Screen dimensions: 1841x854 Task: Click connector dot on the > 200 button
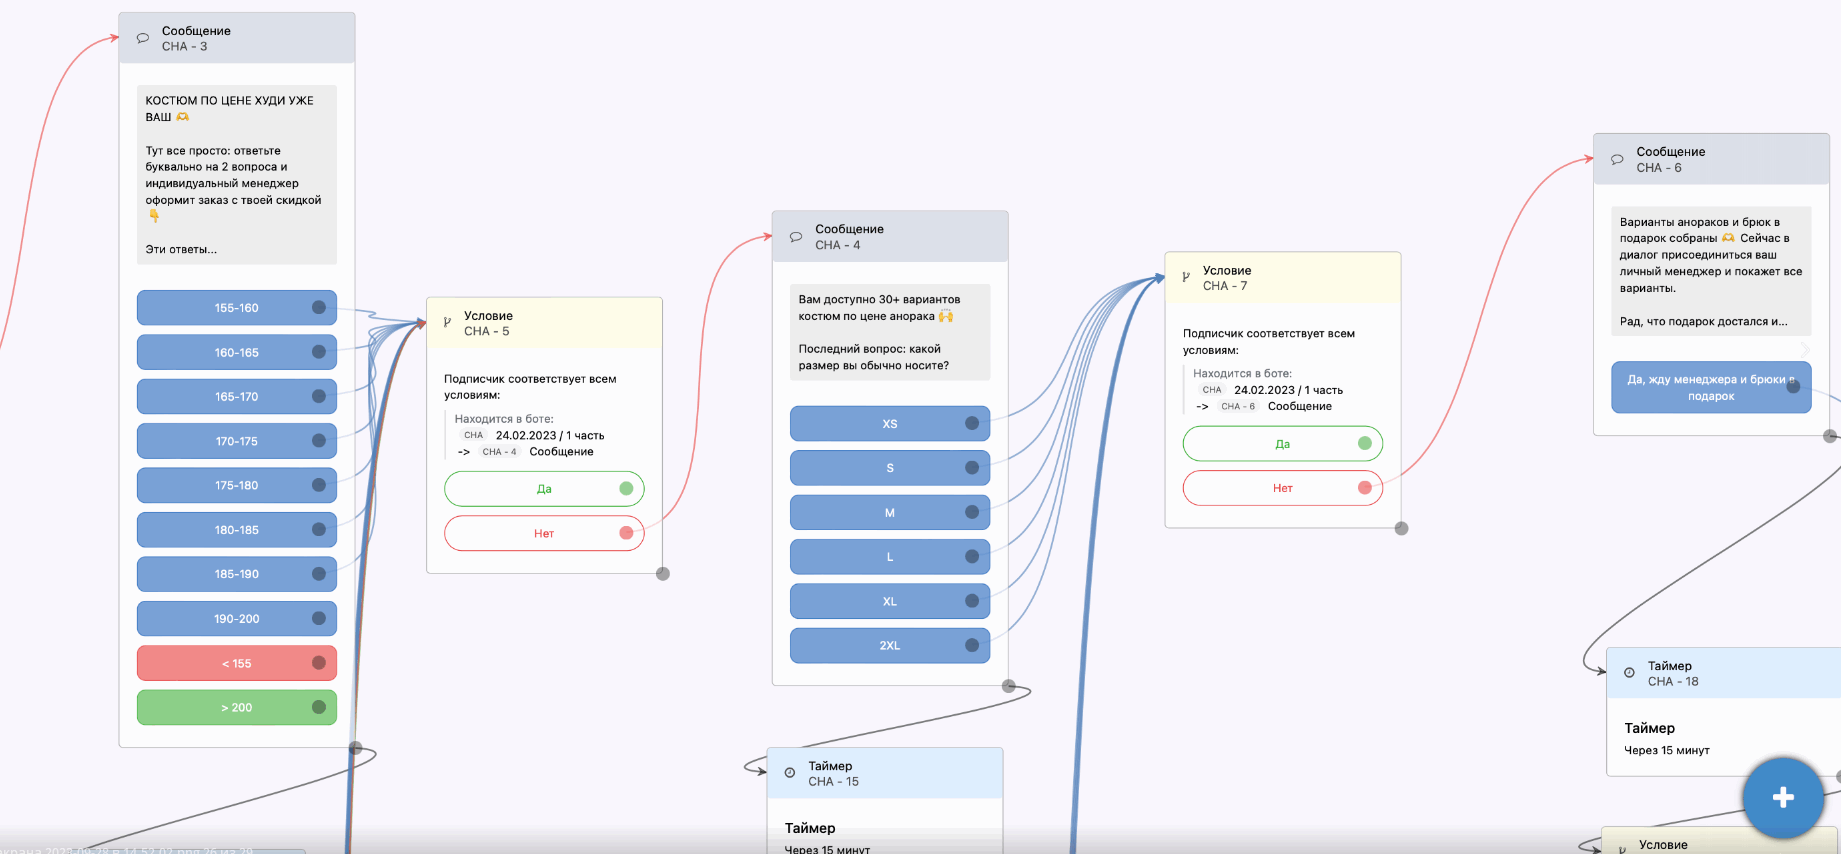click(x=319, y=707)
